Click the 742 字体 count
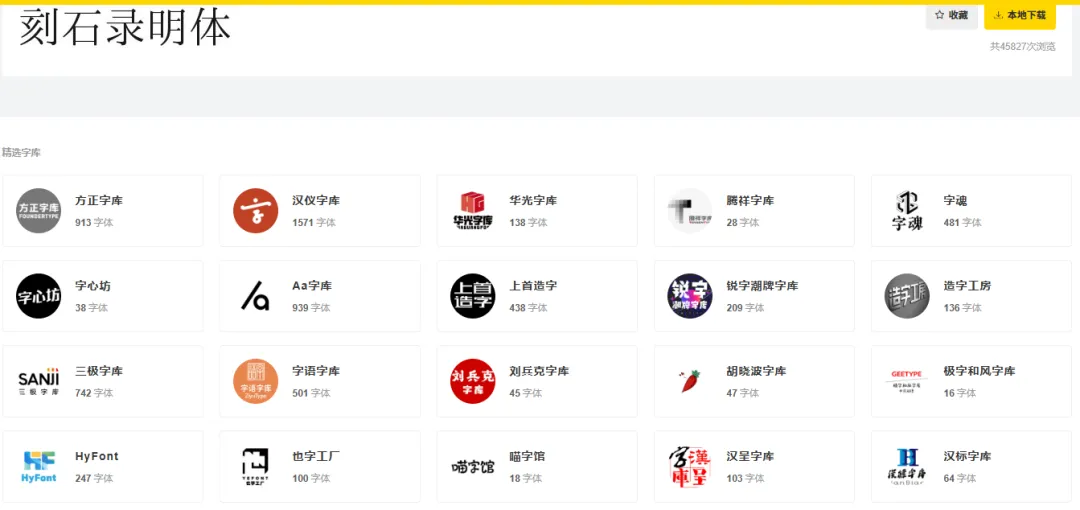This screenshot has width=1080, height=510. [x=94, y=393]
